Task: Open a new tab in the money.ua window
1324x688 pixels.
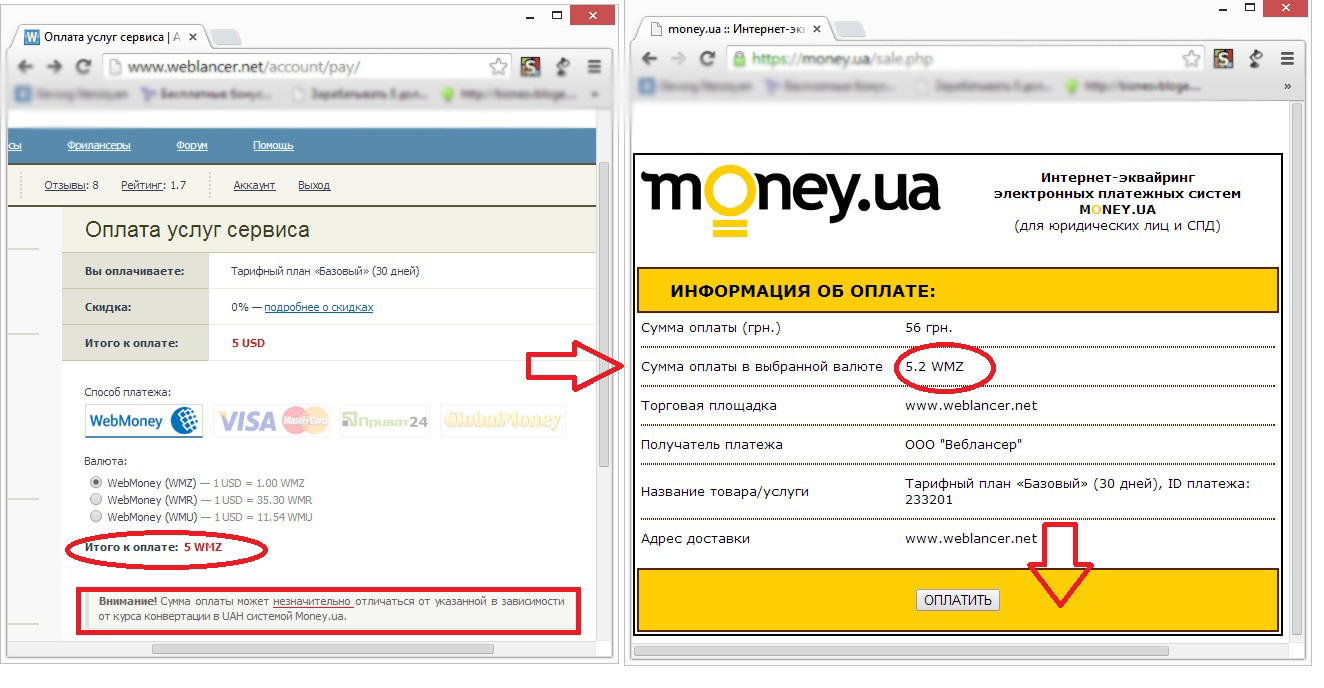Action: [849, 29]
